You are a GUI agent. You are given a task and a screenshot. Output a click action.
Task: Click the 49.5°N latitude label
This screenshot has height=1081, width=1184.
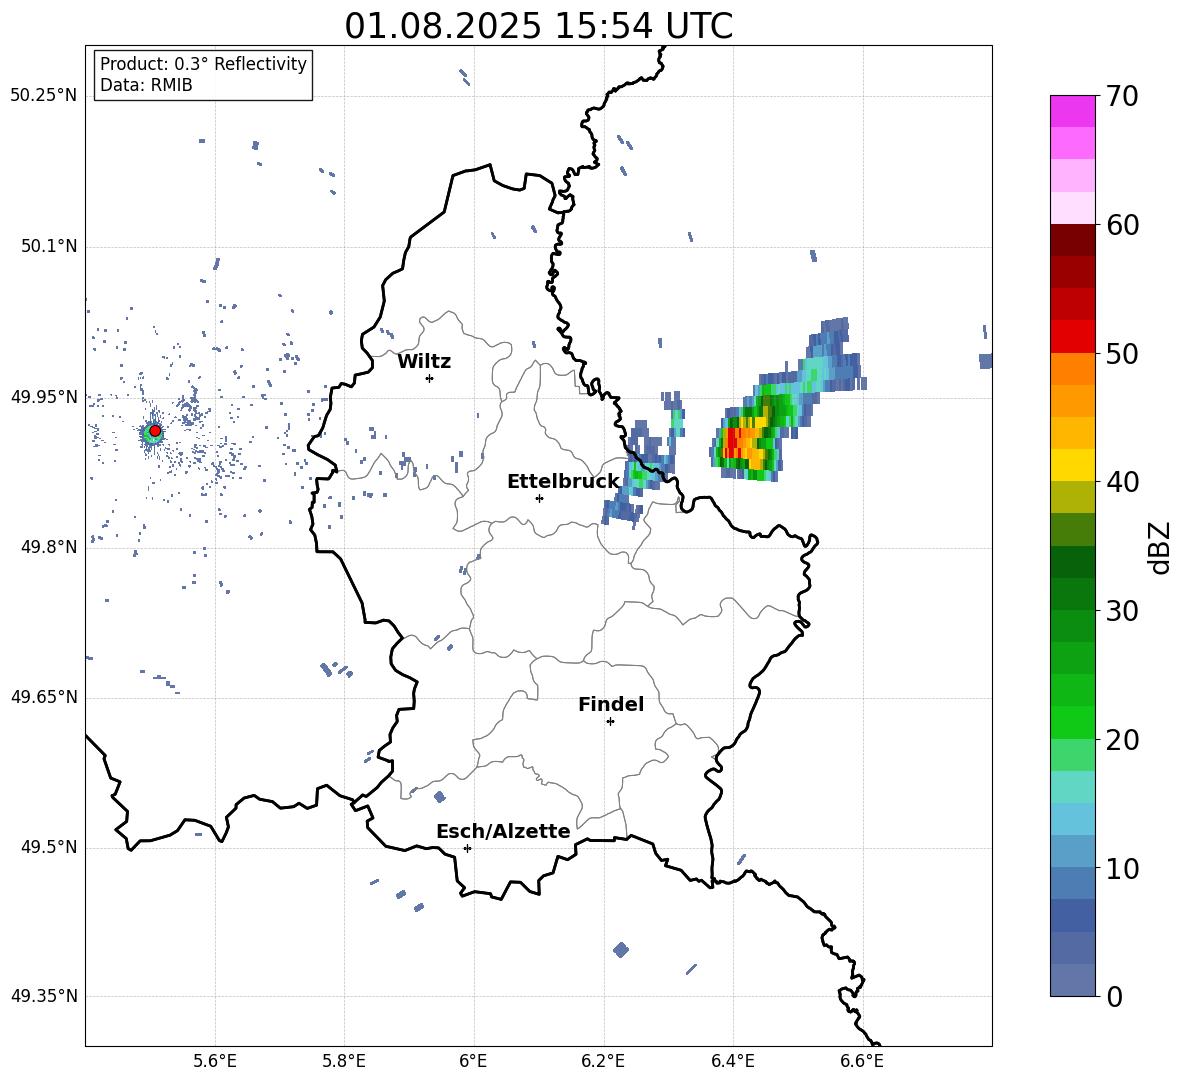point(49,847)
